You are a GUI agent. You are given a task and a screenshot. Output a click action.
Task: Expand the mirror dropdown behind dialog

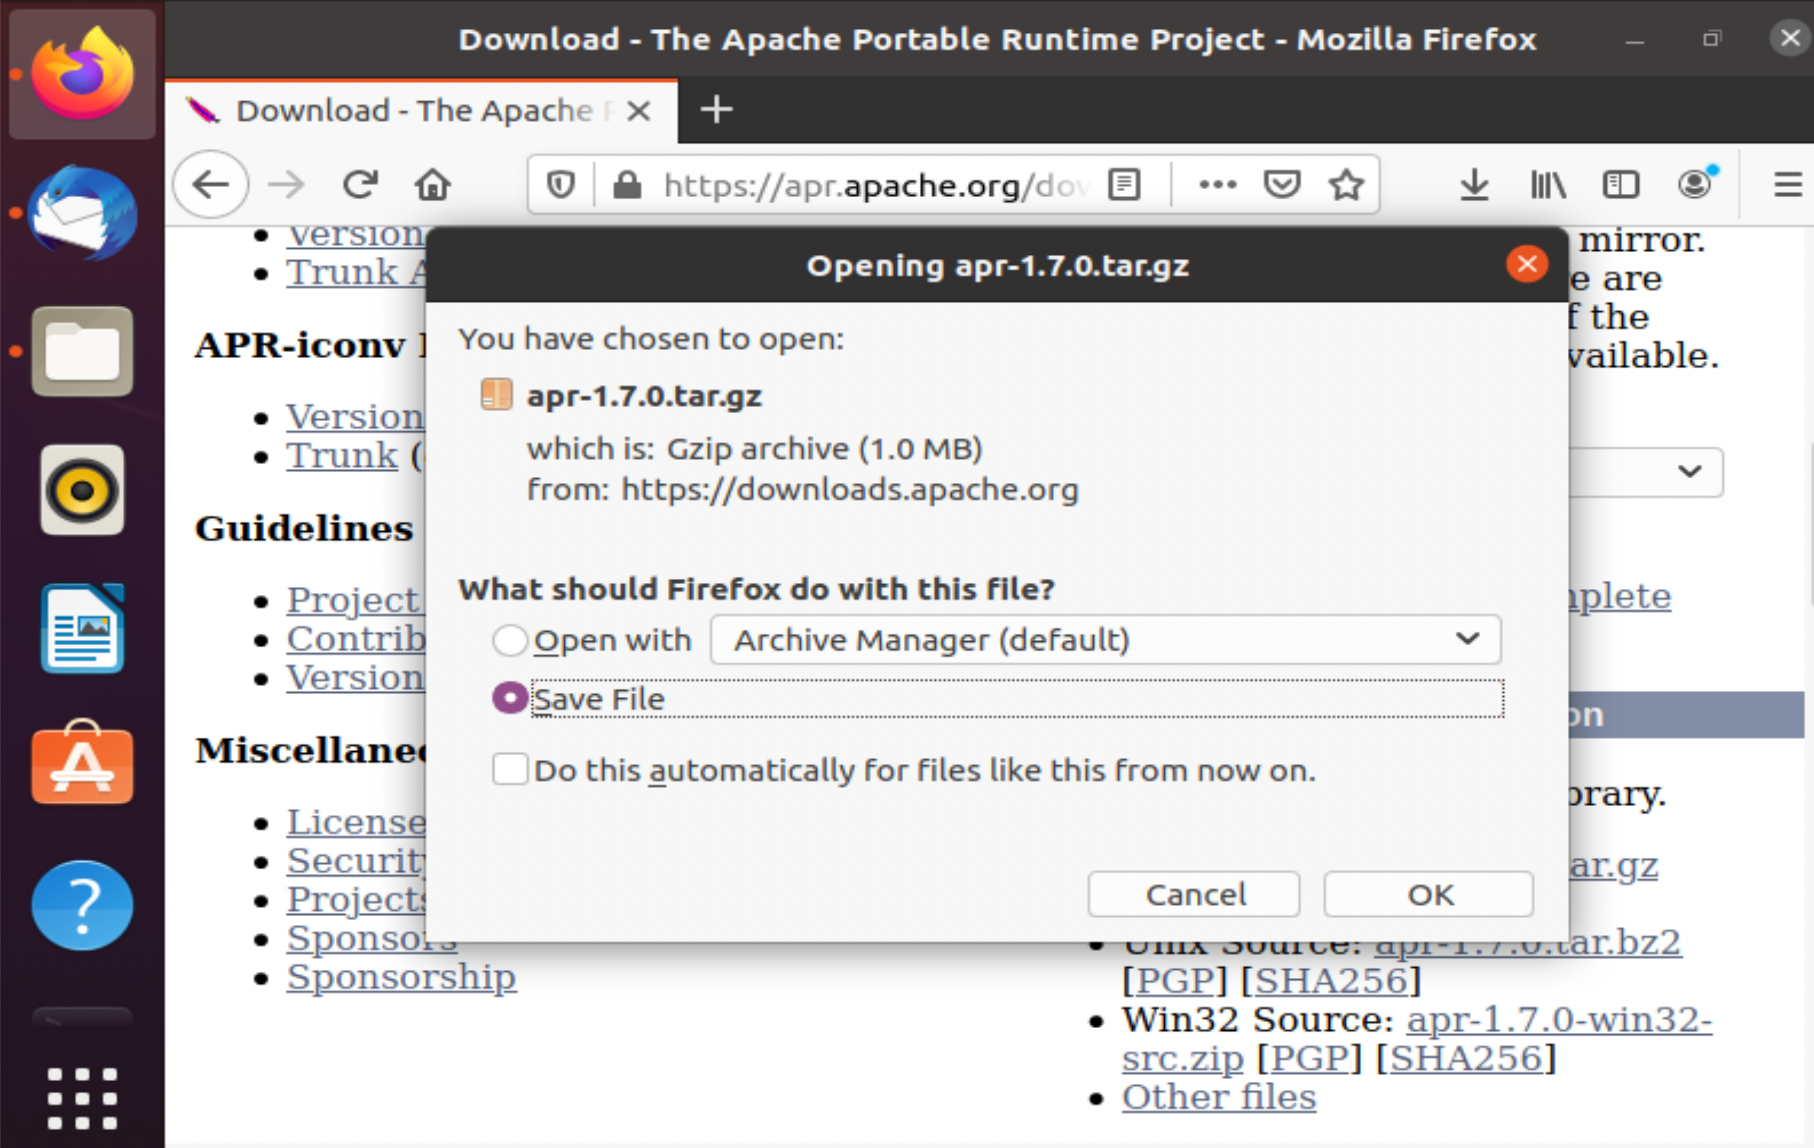click(1644, 472)
